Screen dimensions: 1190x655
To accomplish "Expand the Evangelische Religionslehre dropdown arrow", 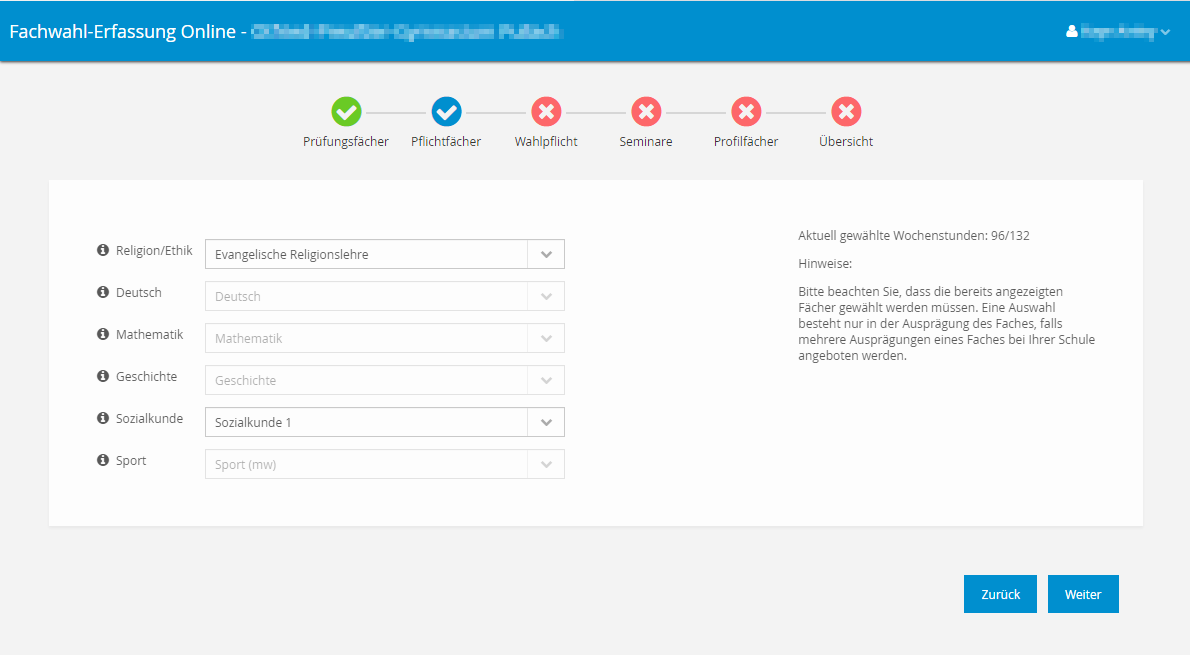I will [x=546, y=254].
